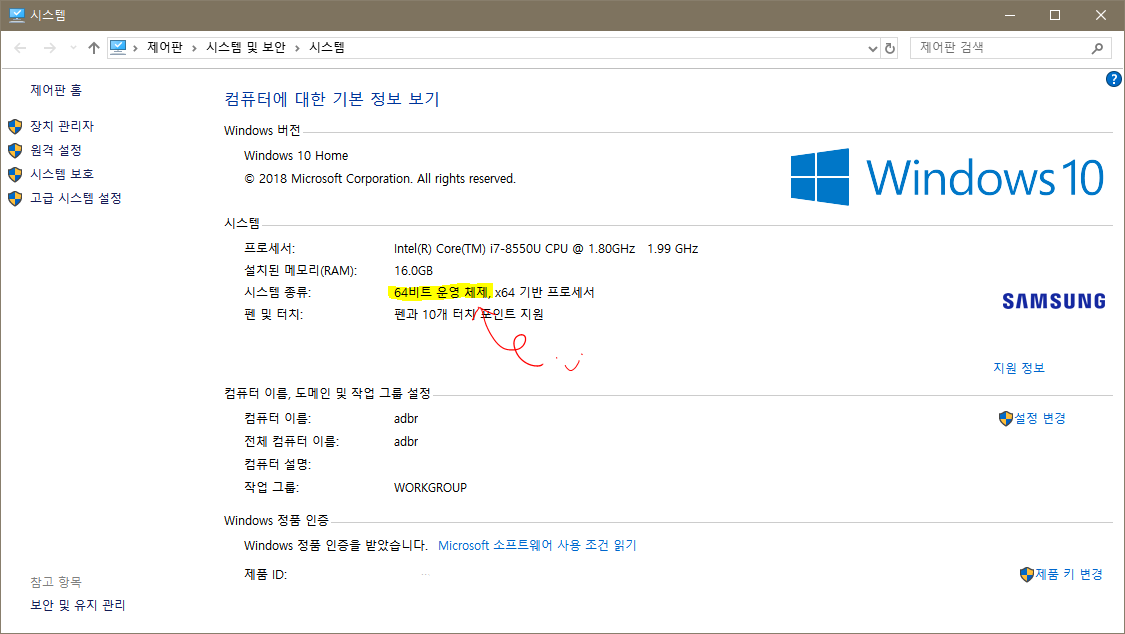
Task: Open 장치 관리자 link
Action: coord(62,126)
